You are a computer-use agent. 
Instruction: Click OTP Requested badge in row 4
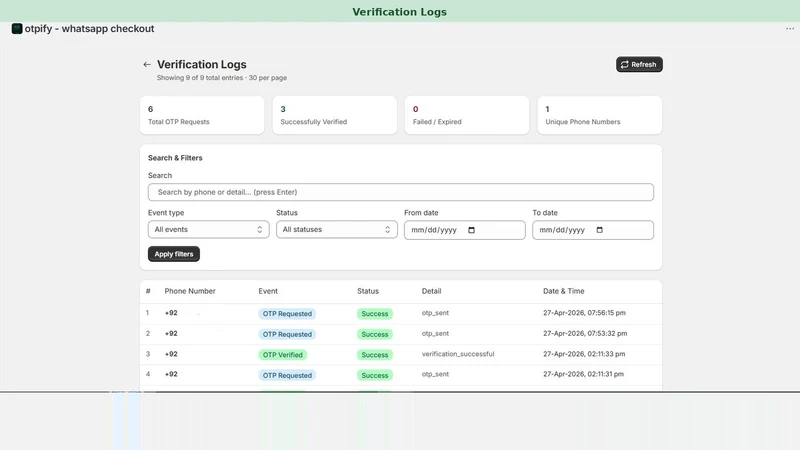(x=287, y=375)
